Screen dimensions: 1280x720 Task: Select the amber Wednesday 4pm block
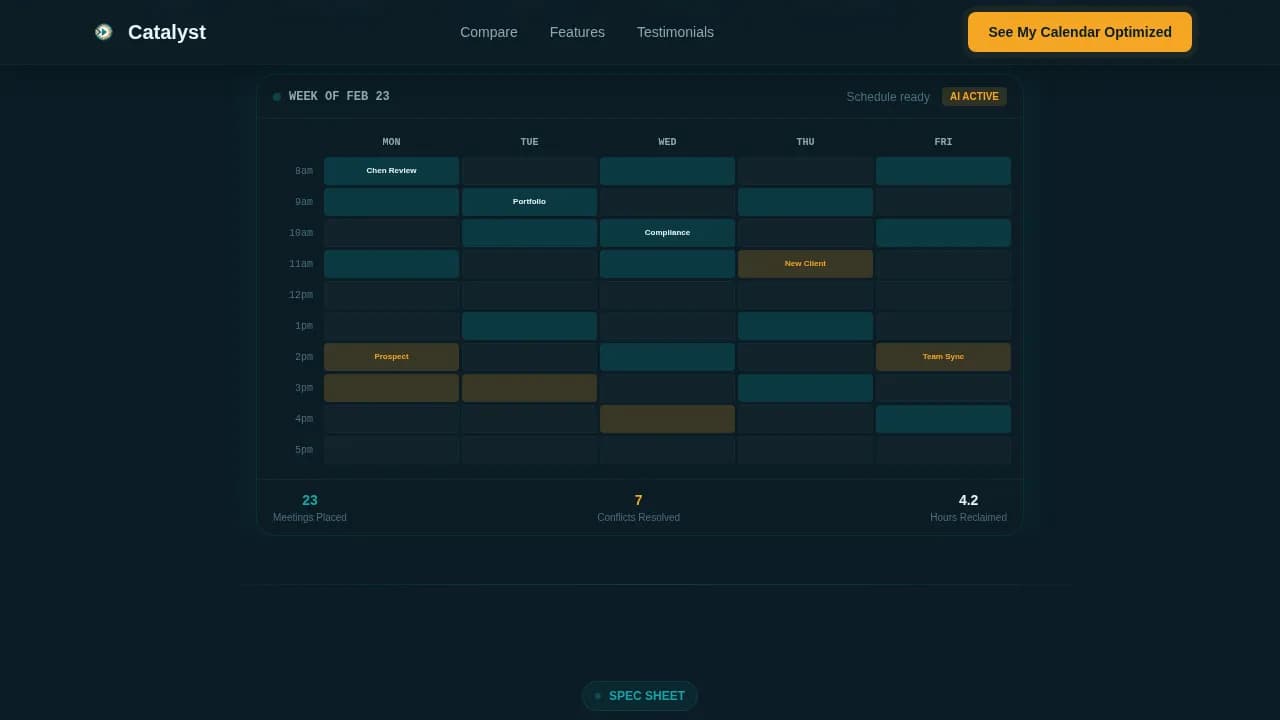click(667, 419)
